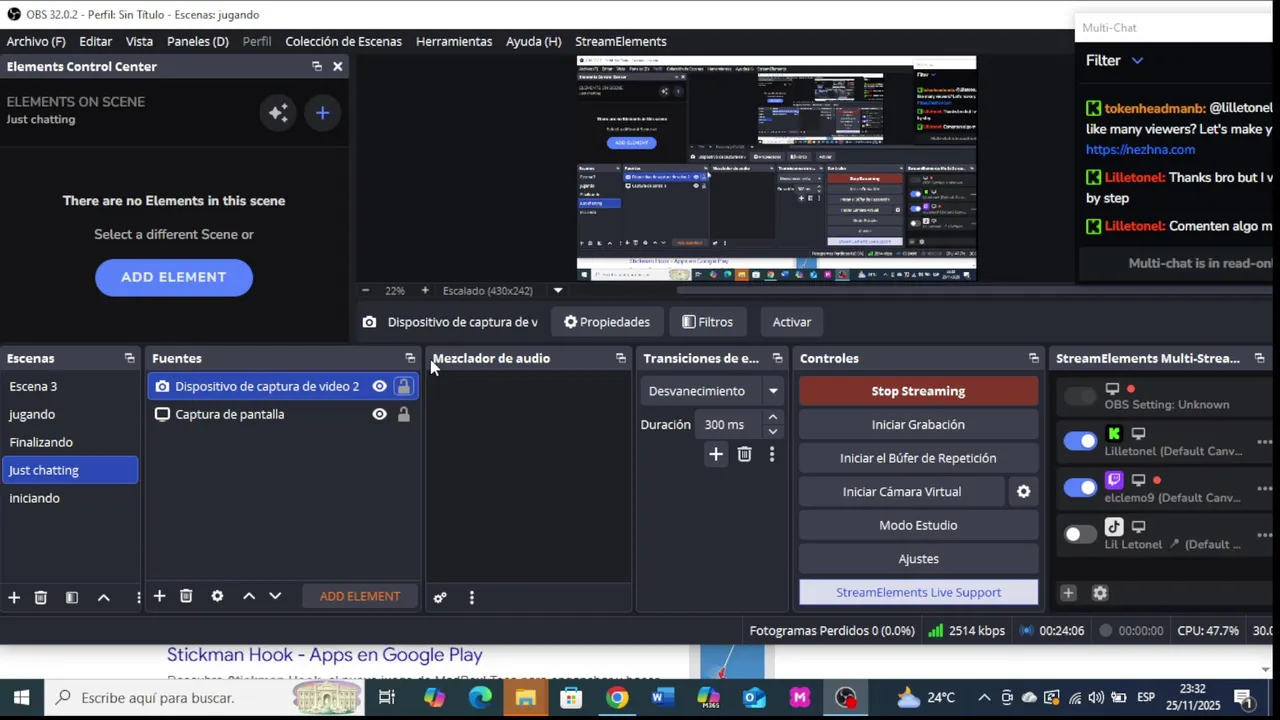Zoom in preview with plus icon
Viewport: 1280px width, 720px height.
[425, 290]
